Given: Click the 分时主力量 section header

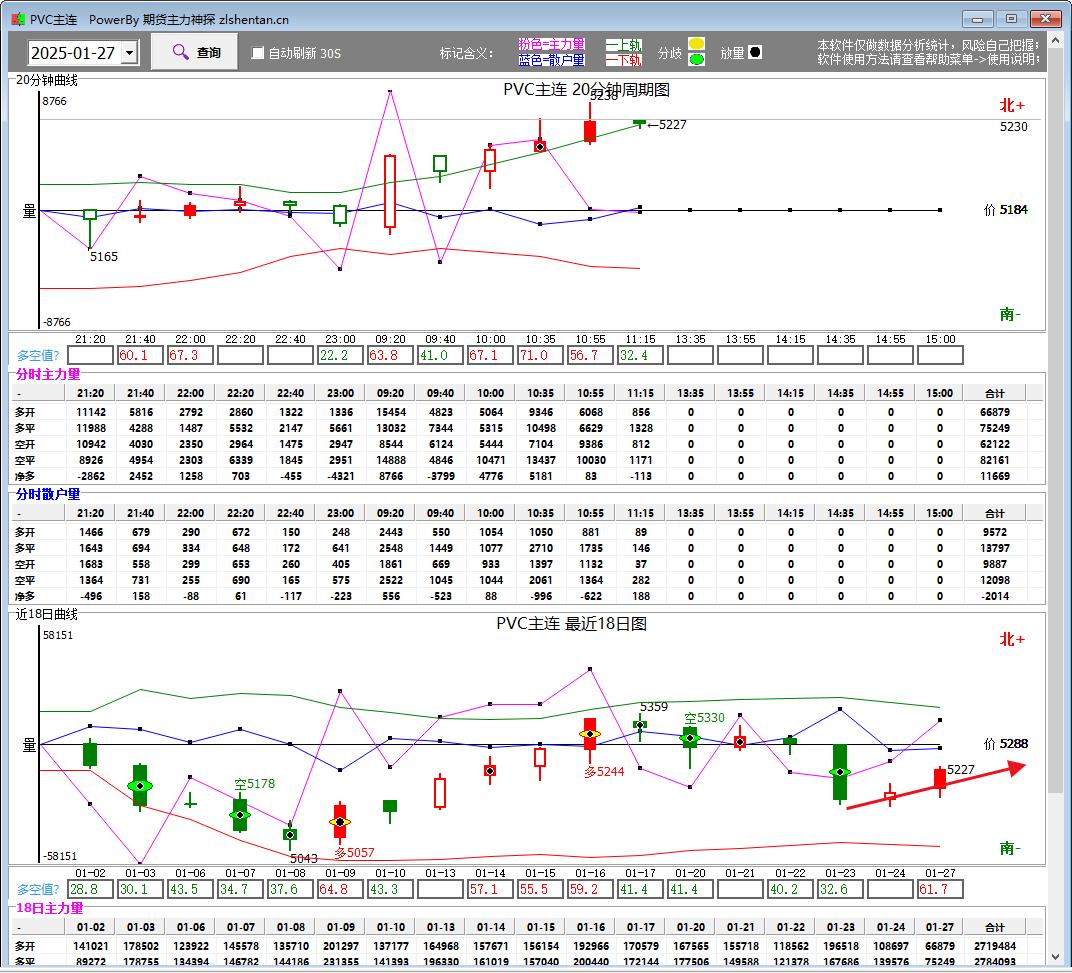Looking at the screenshot, I should (x=47, y=374).
